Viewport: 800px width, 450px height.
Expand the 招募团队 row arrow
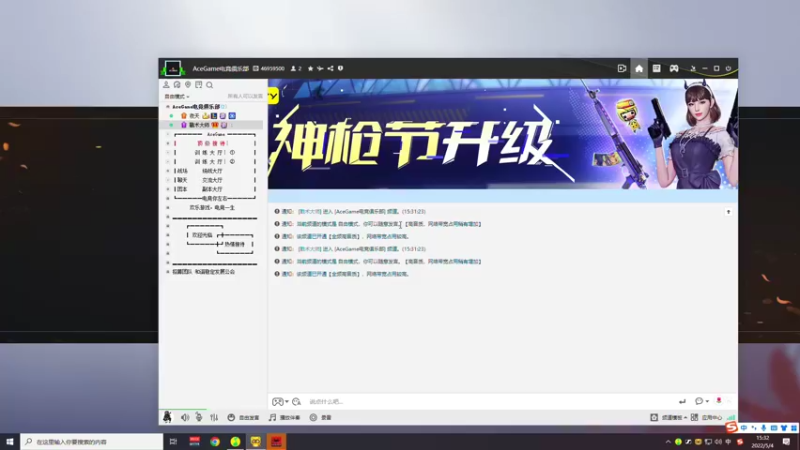click(168, 272)
